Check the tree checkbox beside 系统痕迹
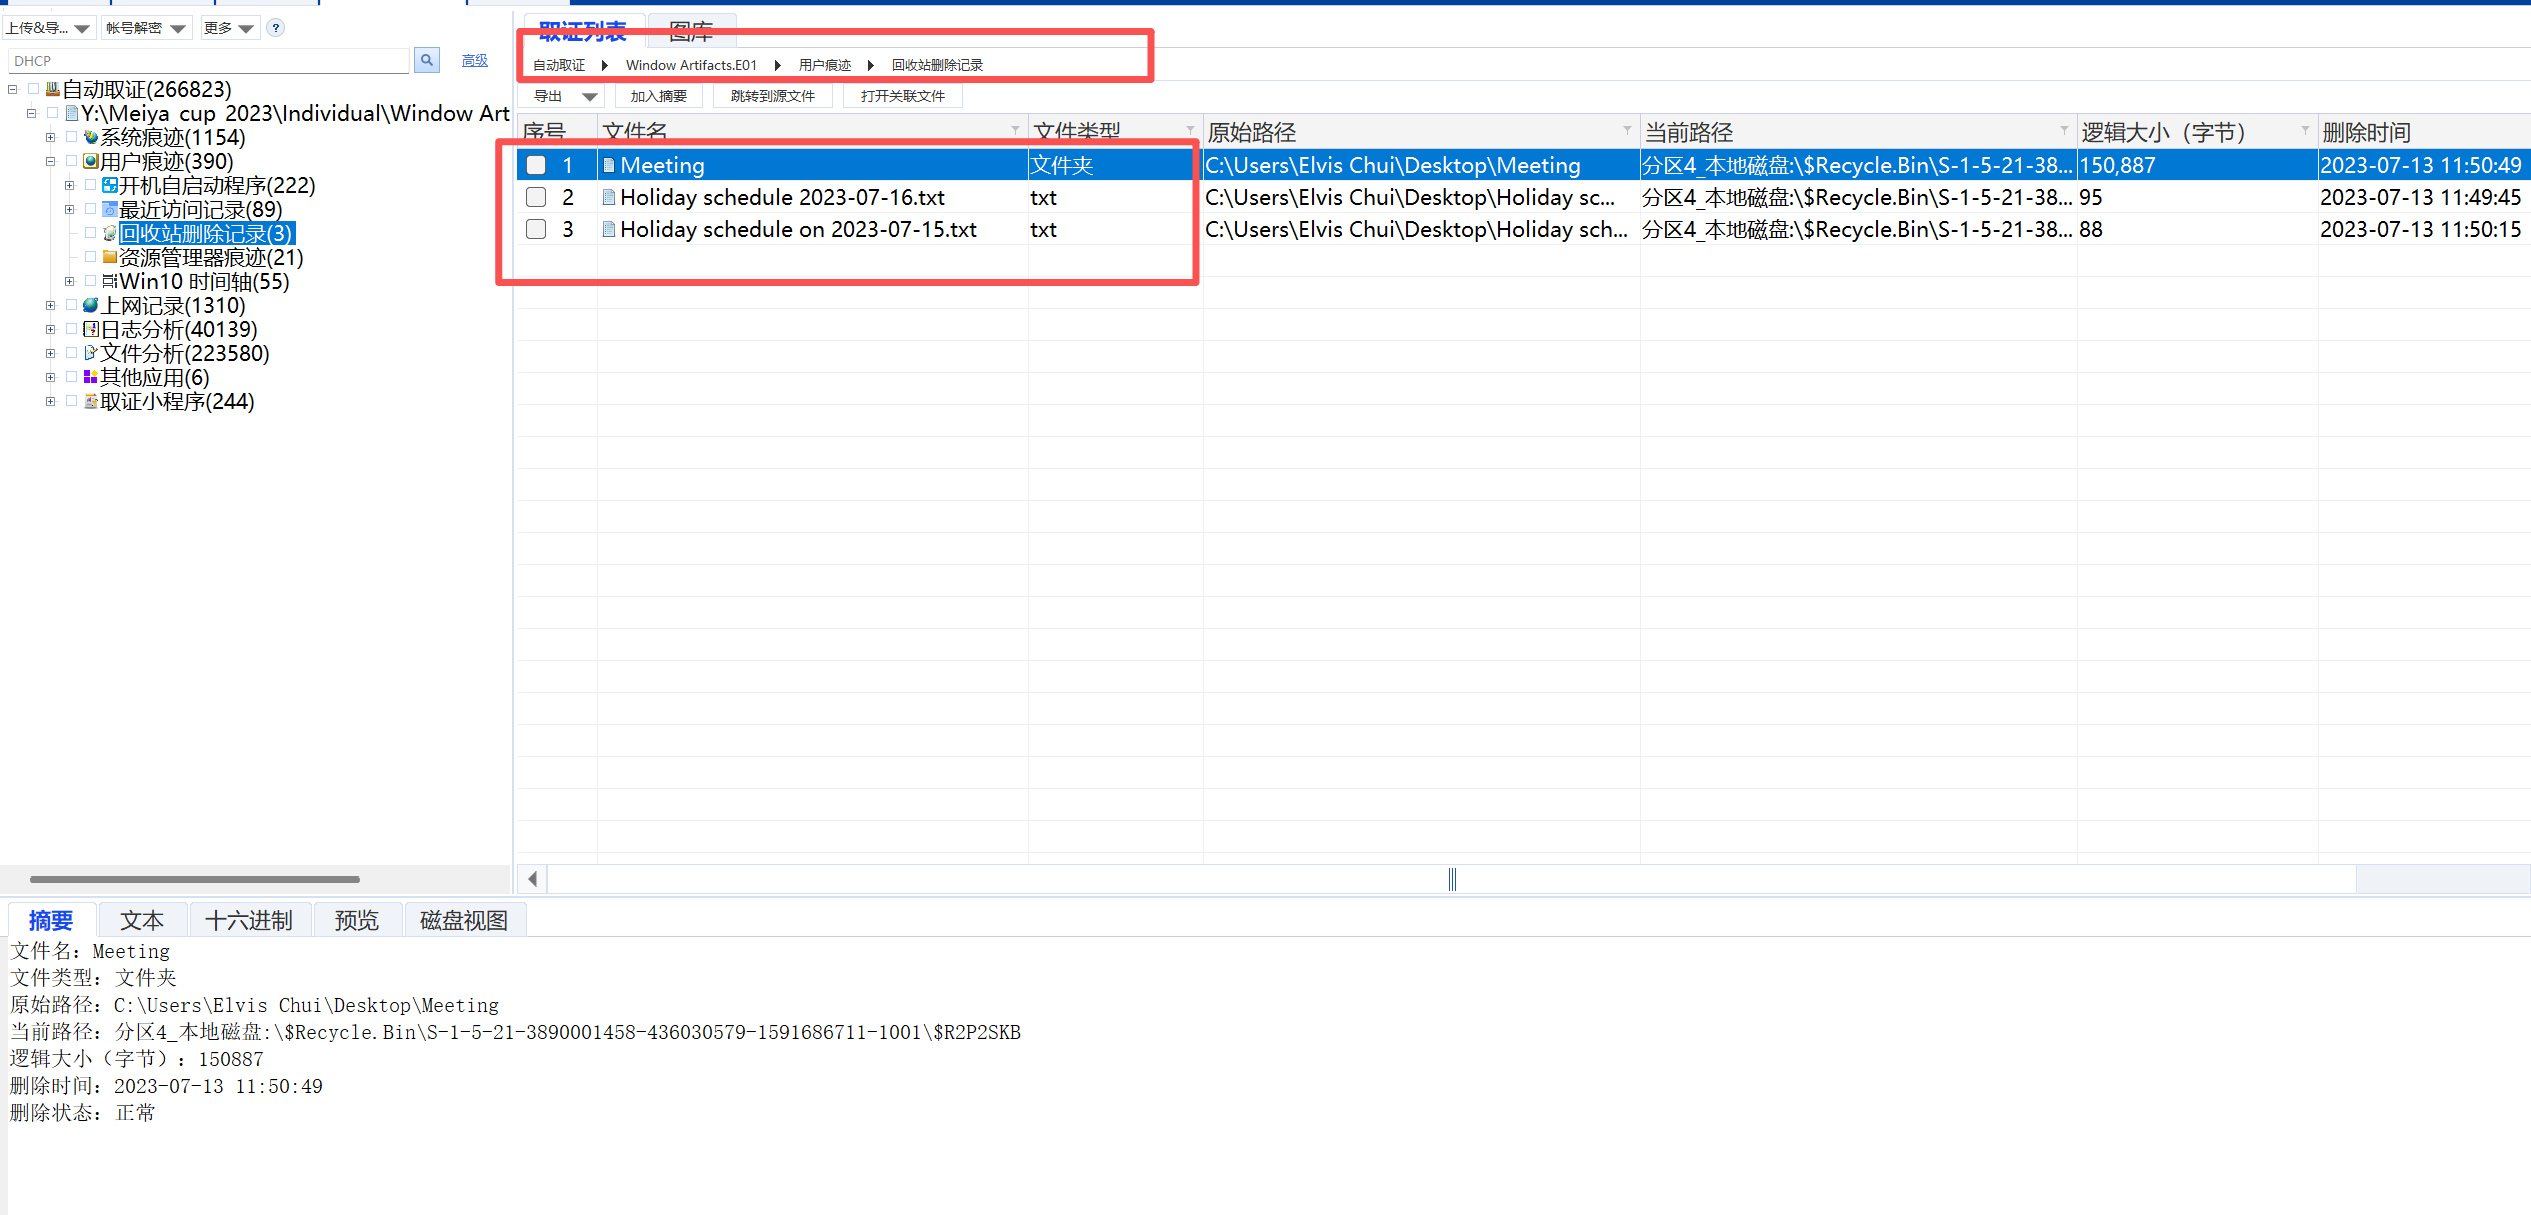 tap(71, 138)
